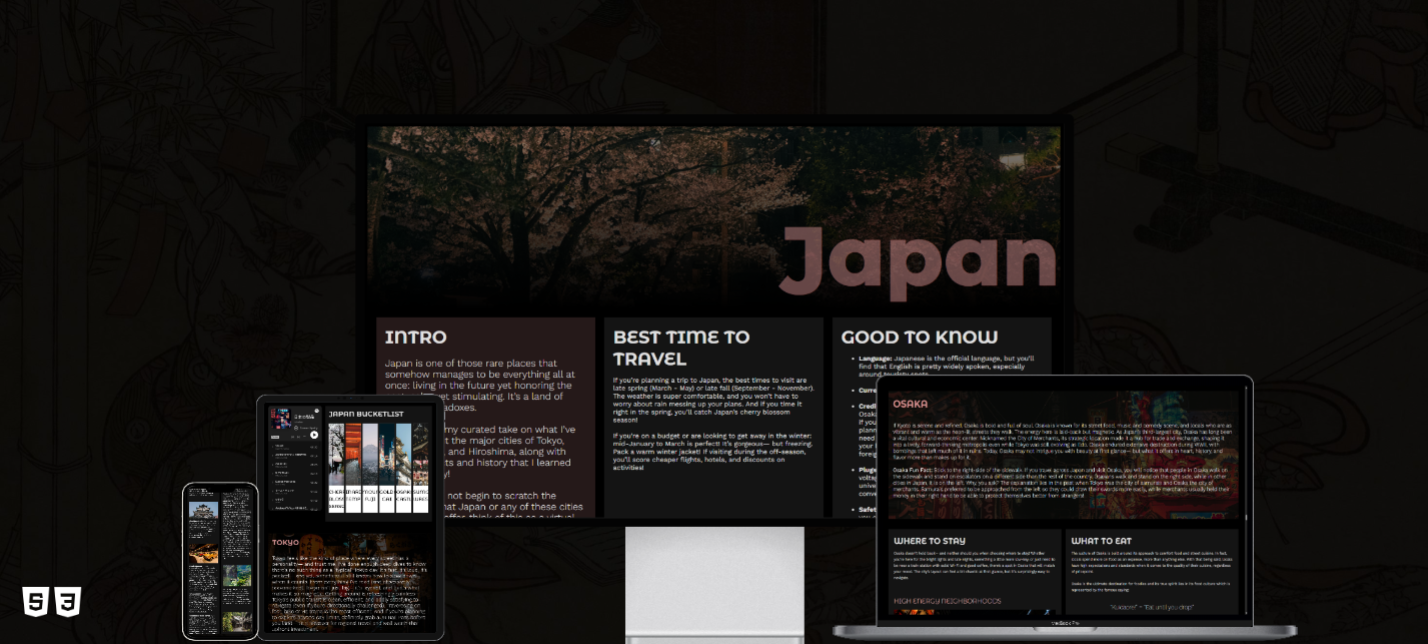Select the cherry blossom bucketlist card

click(336, 467)
